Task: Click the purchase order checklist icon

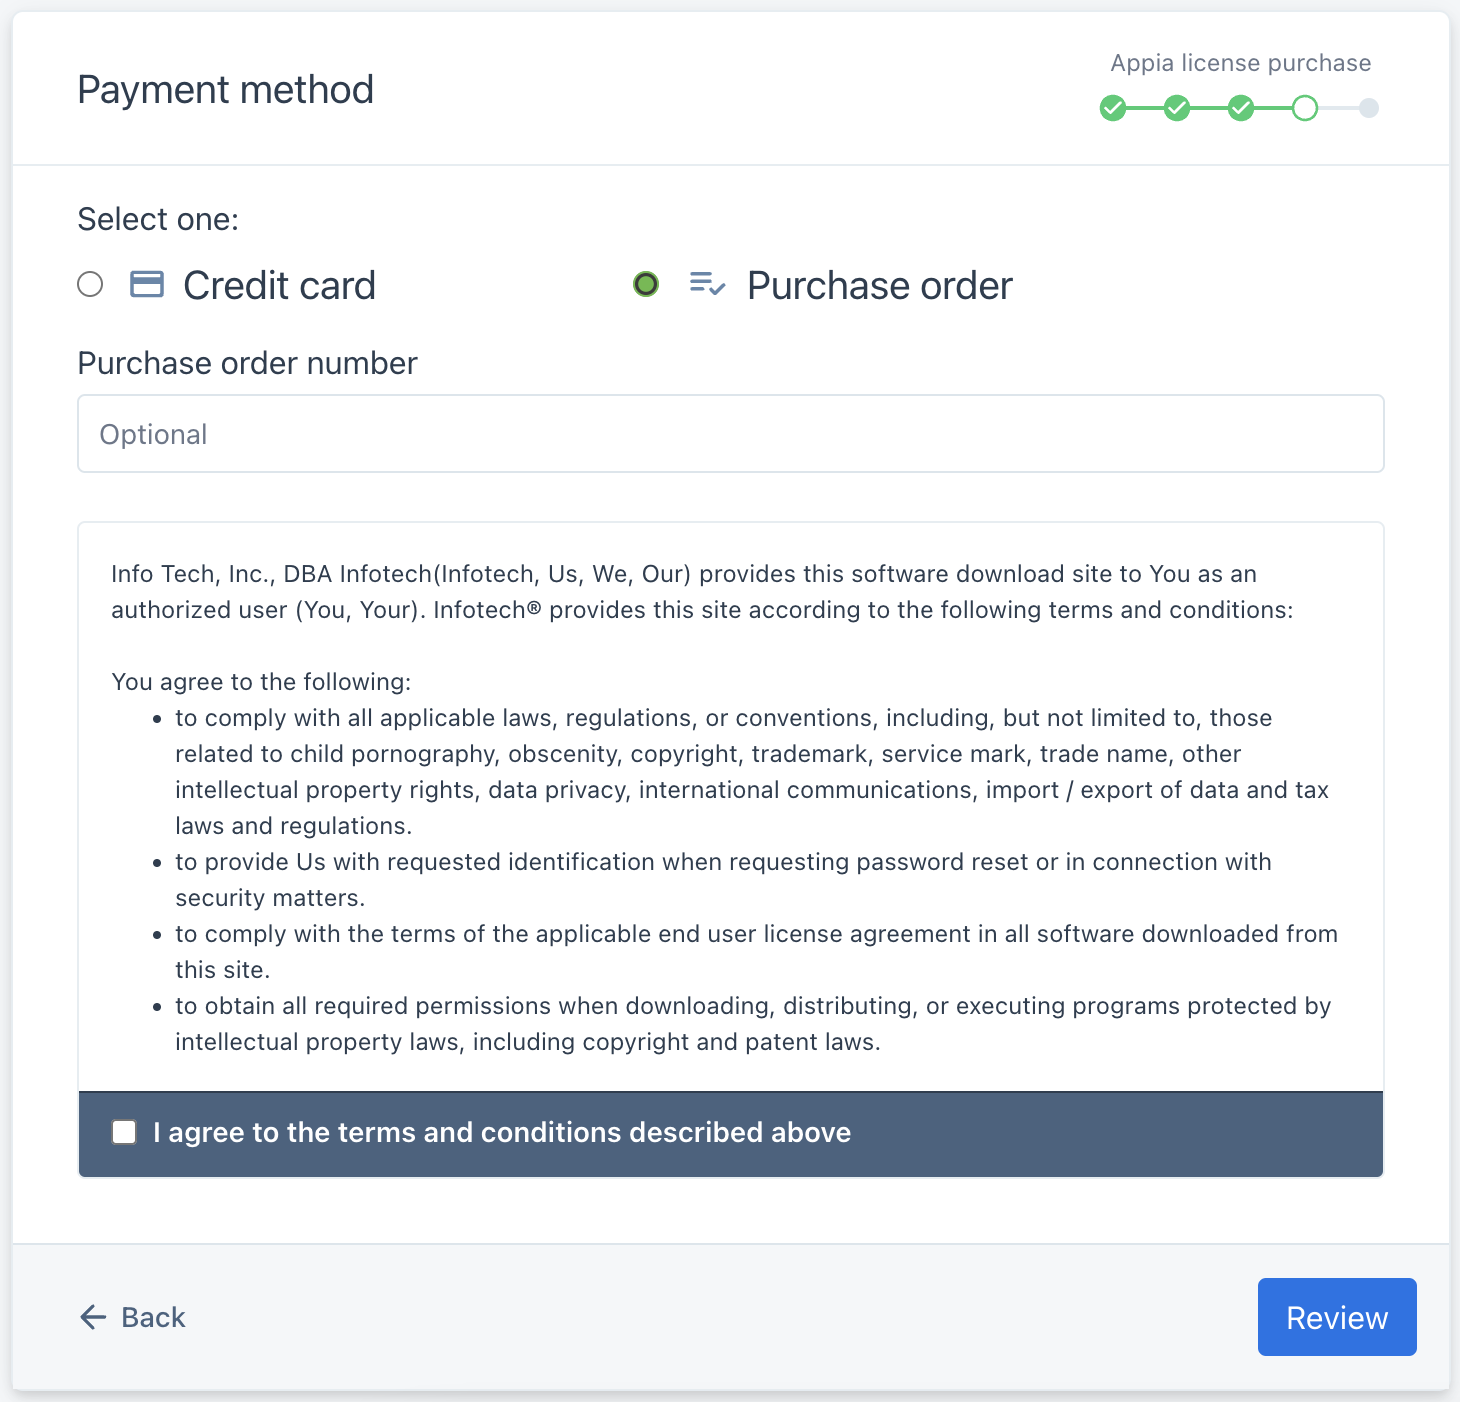Action: (x=707, y=285)
